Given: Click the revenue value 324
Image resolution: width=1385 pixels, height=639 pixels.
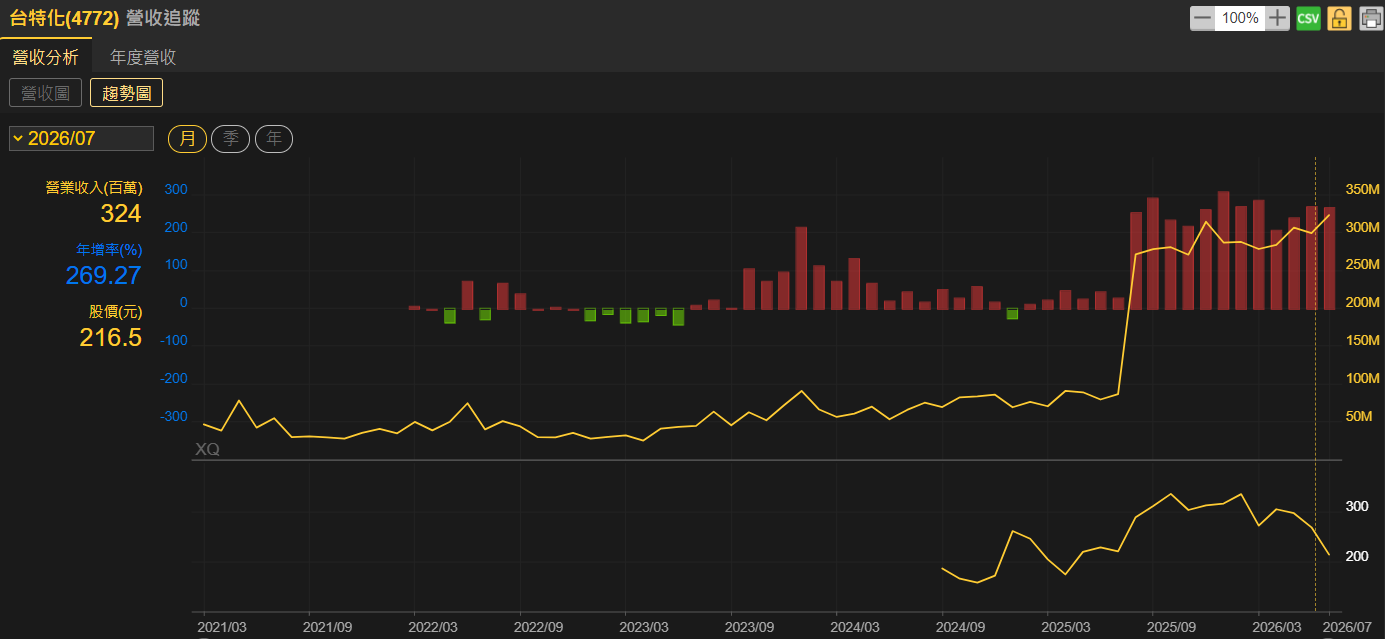Looking at the screenshot, I should [x=121, y=213].
